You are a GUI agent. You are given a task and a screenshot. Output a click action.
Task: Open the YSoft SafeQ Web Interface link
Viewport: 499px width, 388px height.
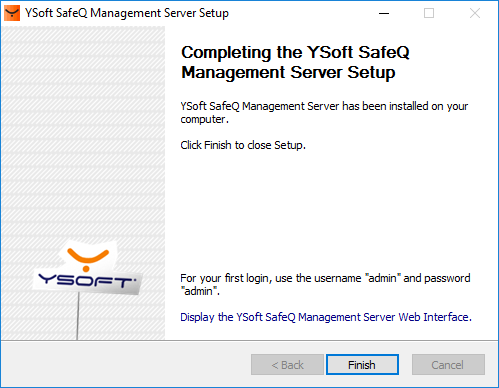[x=326, y=317]
